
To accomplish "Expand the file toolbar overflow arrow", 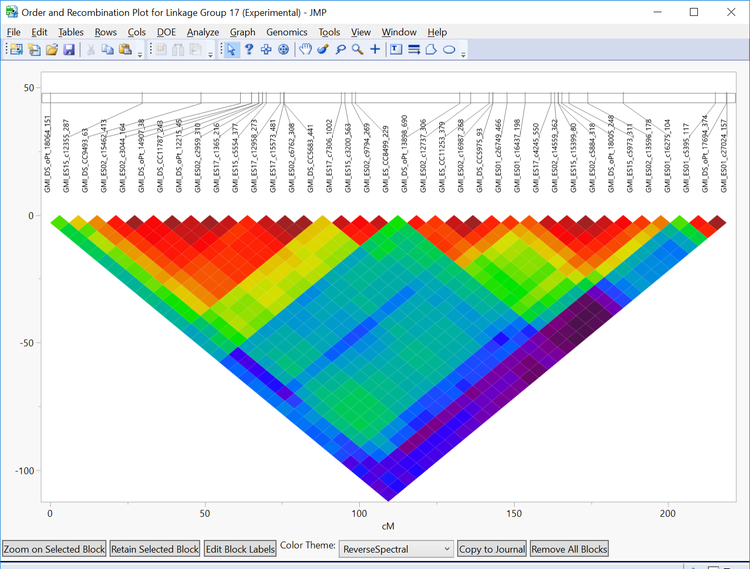I will click(x=140, y=55).
